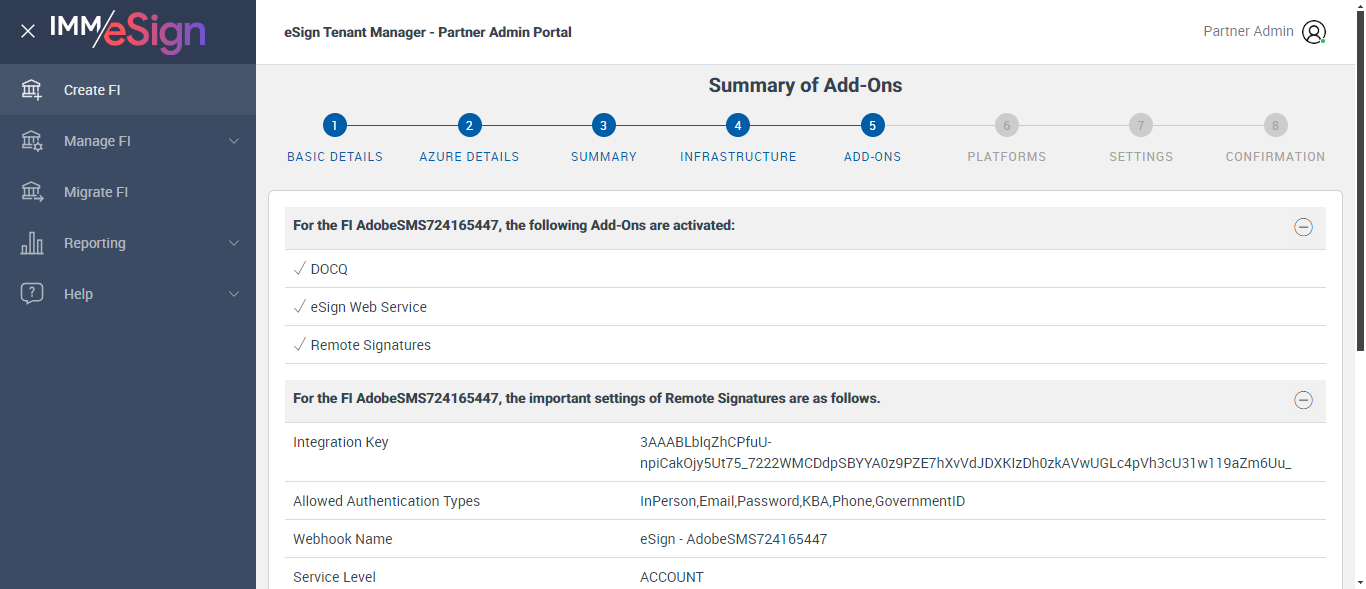Go to step 1 Basic Details

(335, 126)
